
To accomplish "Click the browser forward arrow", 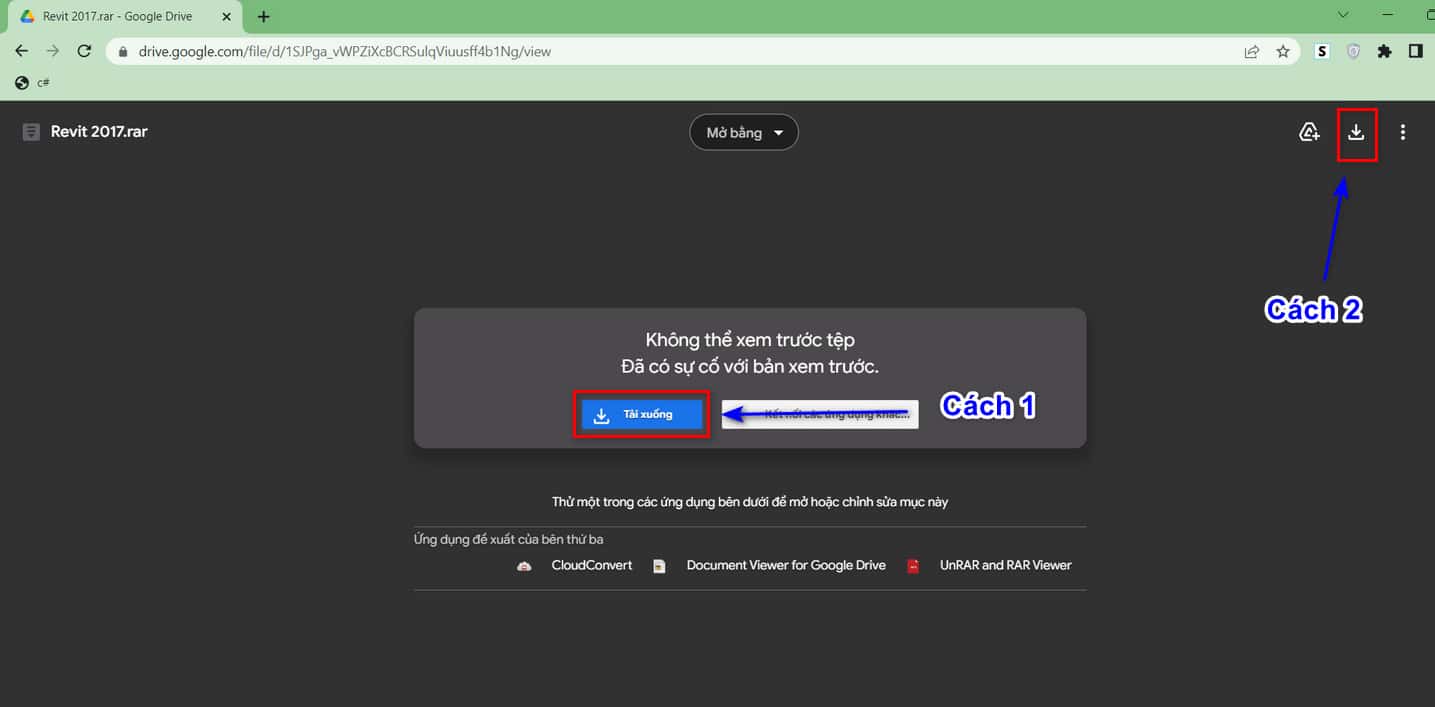I will point(53,51).
